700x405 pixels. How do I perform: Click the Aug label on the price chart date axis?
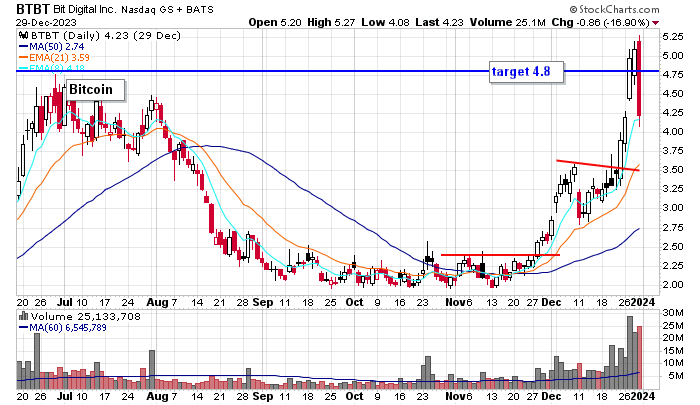pos(157,302)
